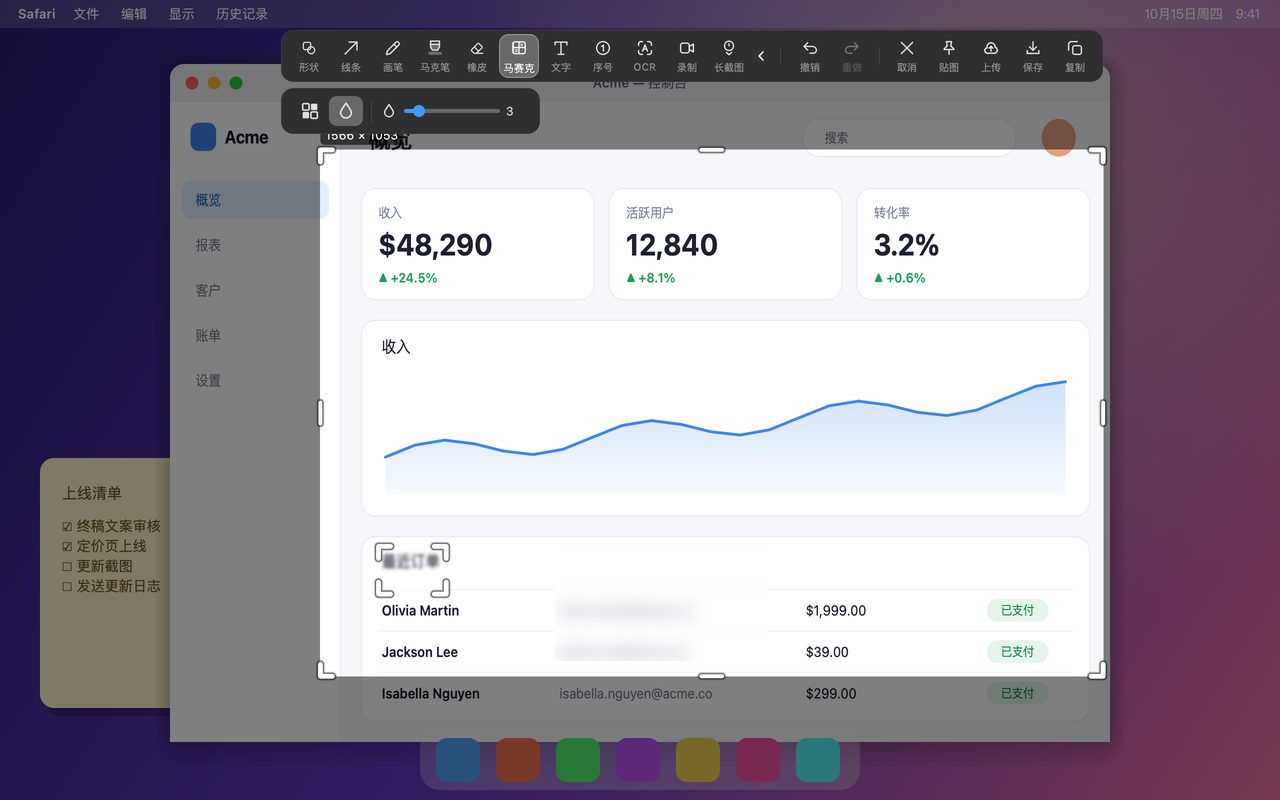Click the 转化率 3.2% card
This screenshot has height=800, width=1280.
(973, 244)
